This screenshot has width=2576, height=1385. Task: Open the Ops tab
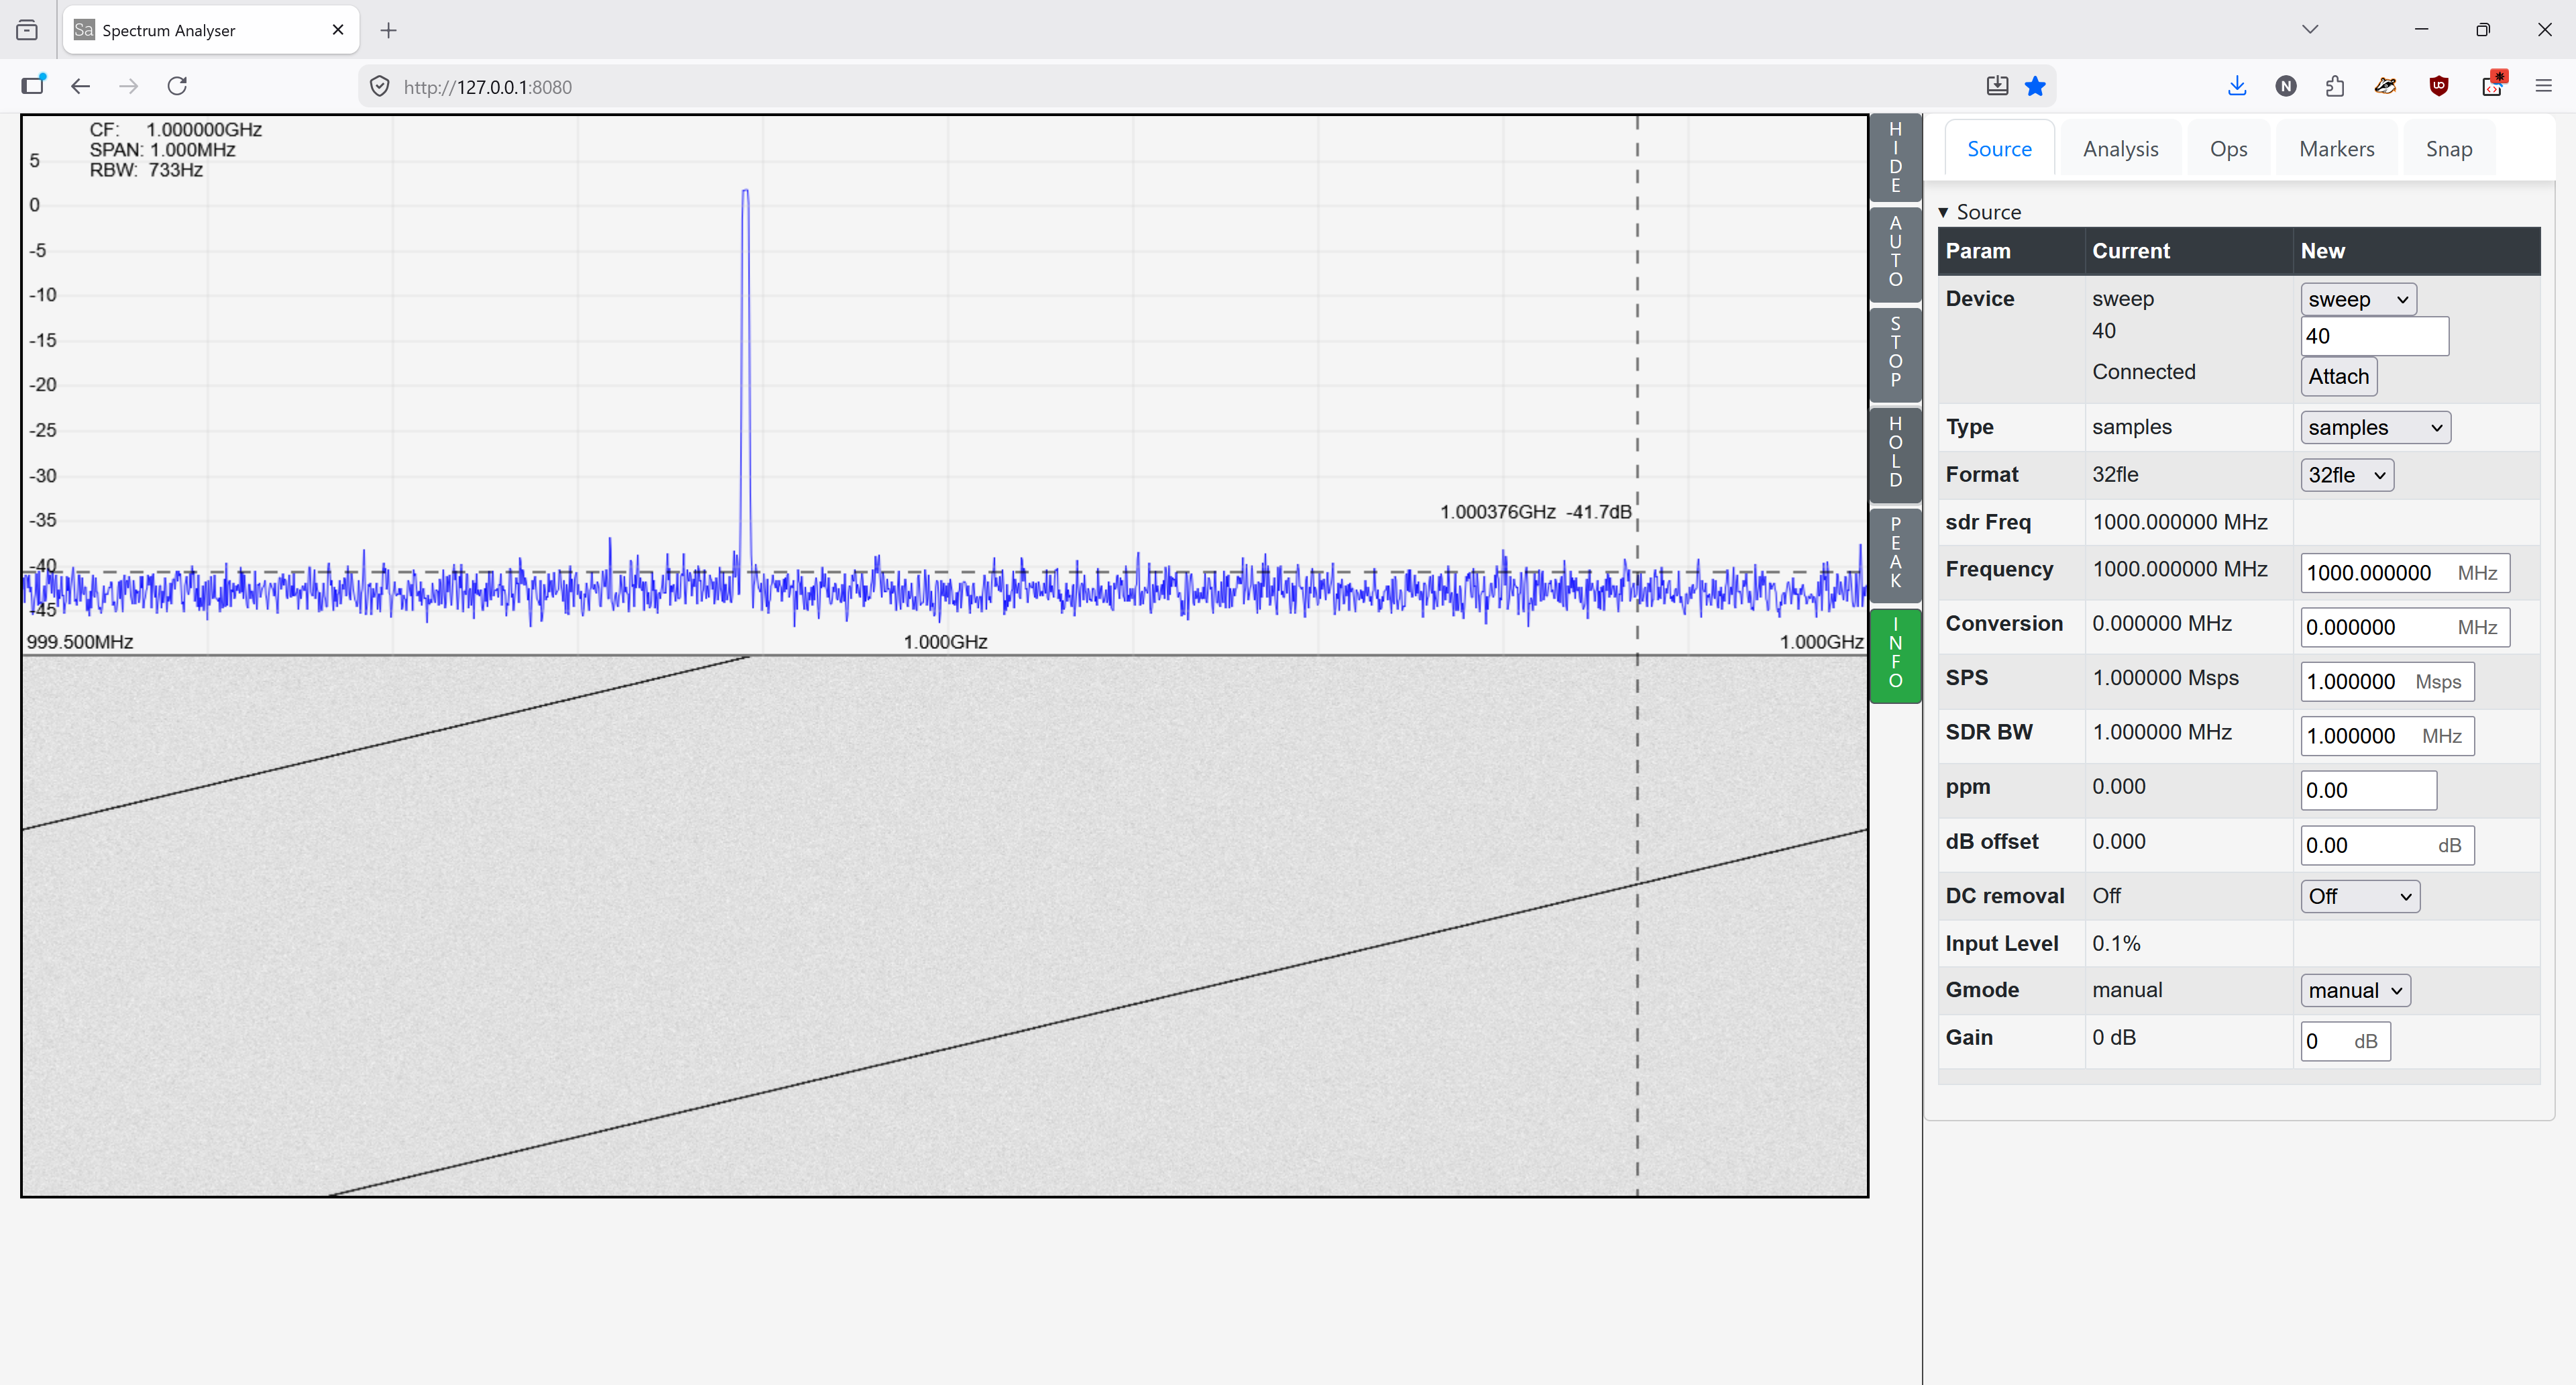[x=2228, y=149]
